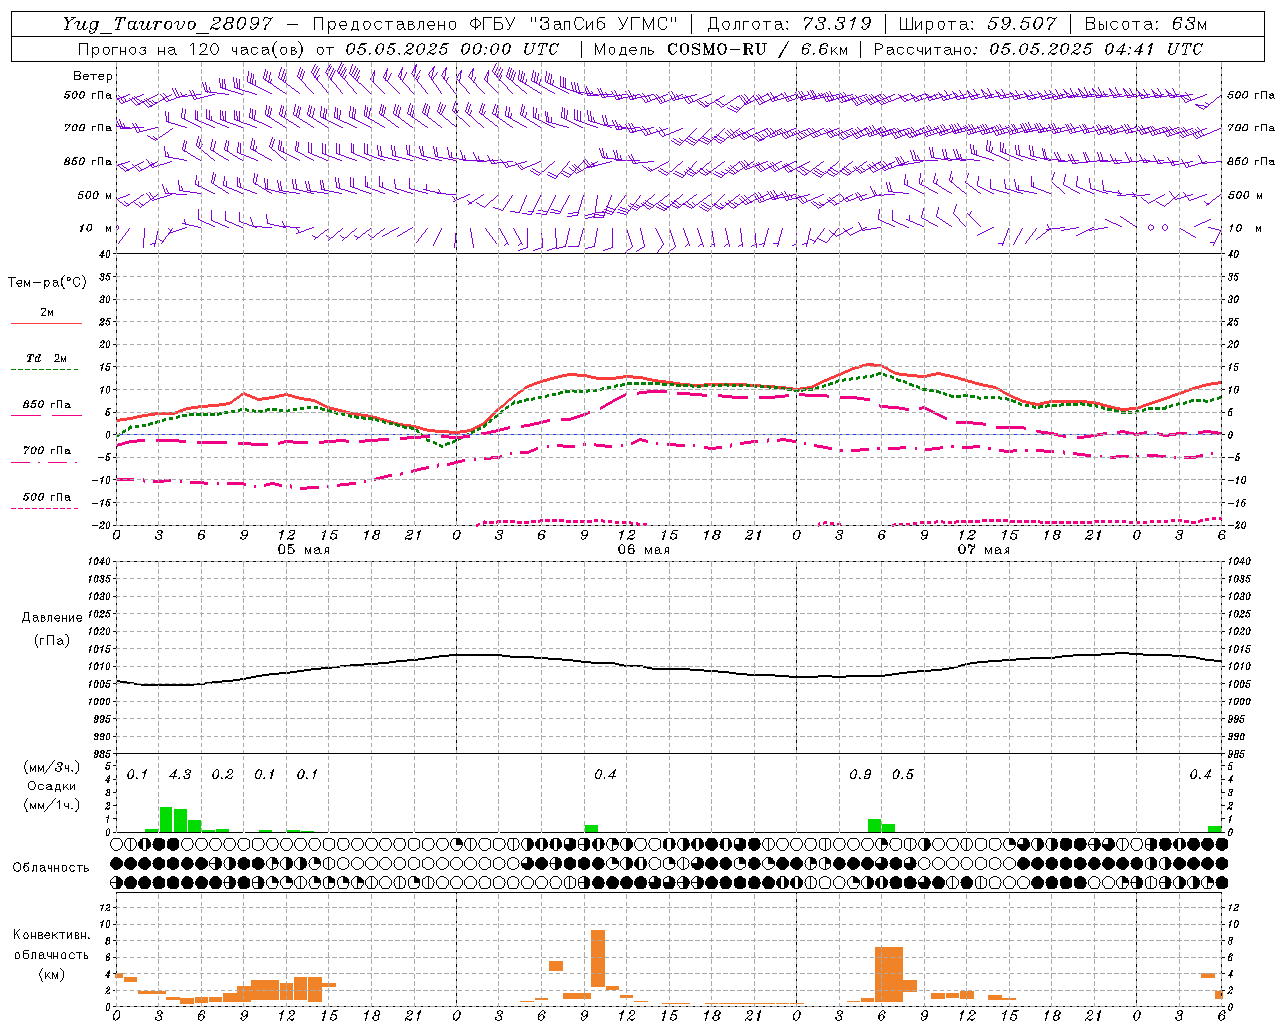Click the 0.5 precipitation total
The width and height of the screenshot is (1280, 1024).
click(903, 775)
